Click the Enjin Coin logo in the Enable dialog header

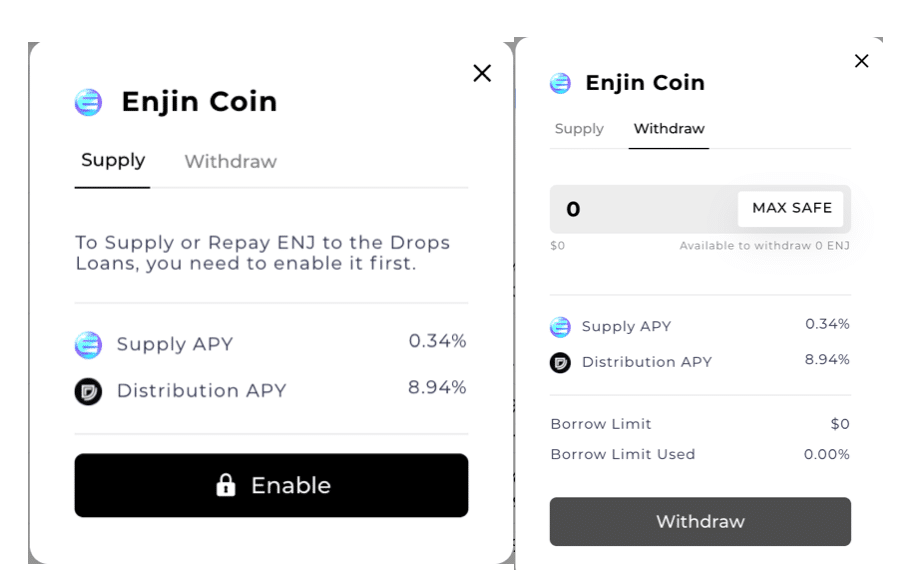coord(89,102)
